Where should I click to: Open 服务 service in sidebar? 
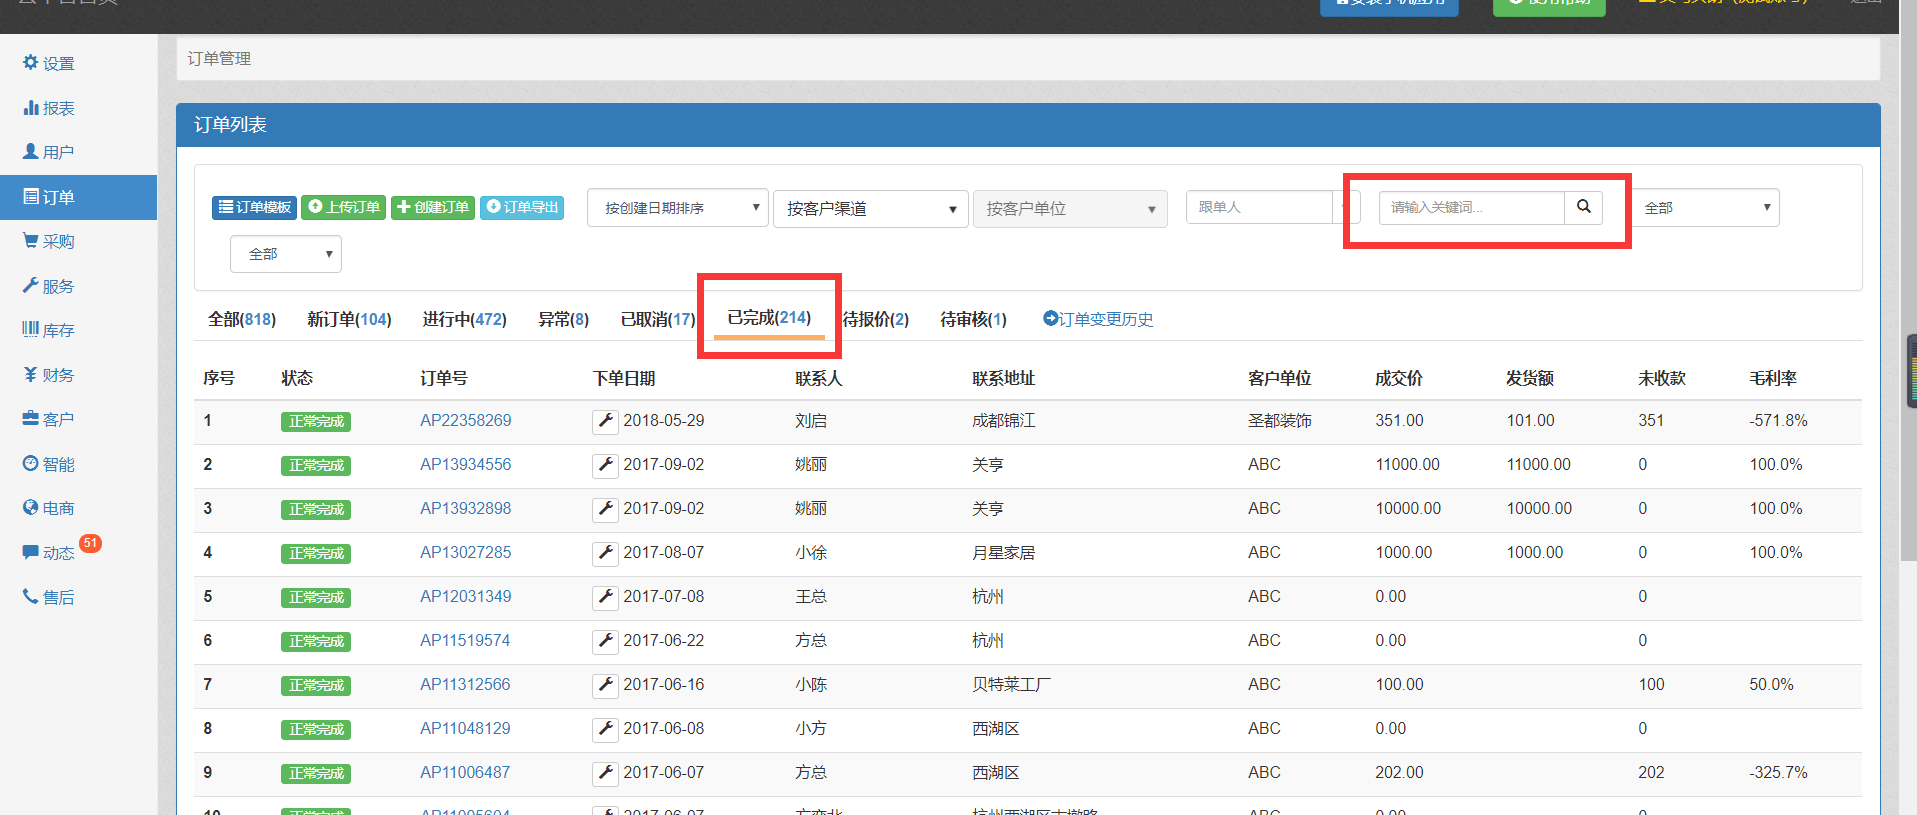(x=49, y=286)
